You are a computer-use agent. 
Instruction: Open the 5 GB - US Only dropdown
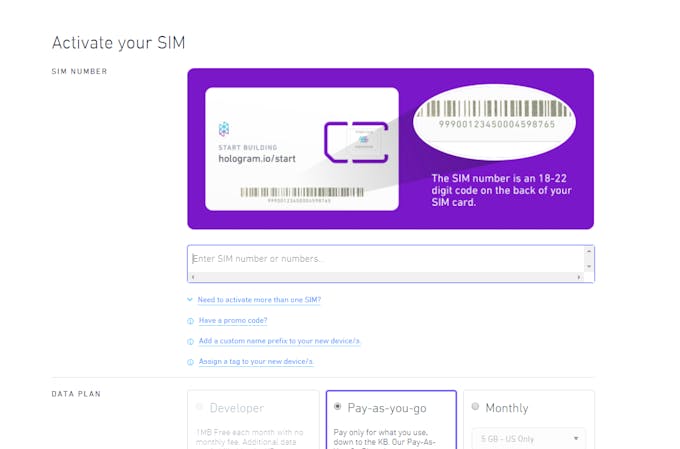[x=529, y=439]
